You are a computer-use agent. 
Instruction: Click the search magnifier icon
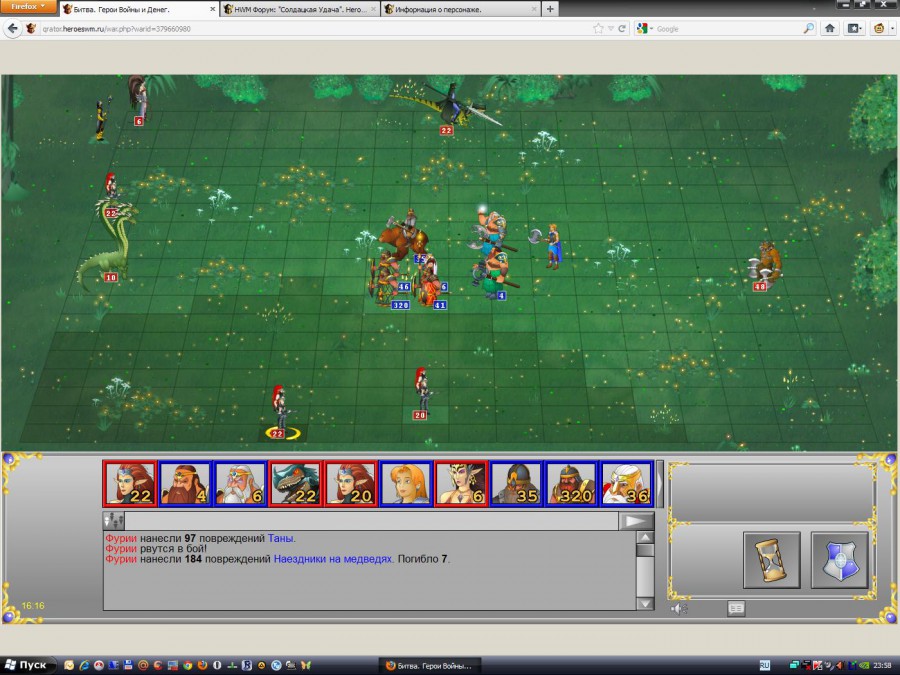[x=809, y=29]
